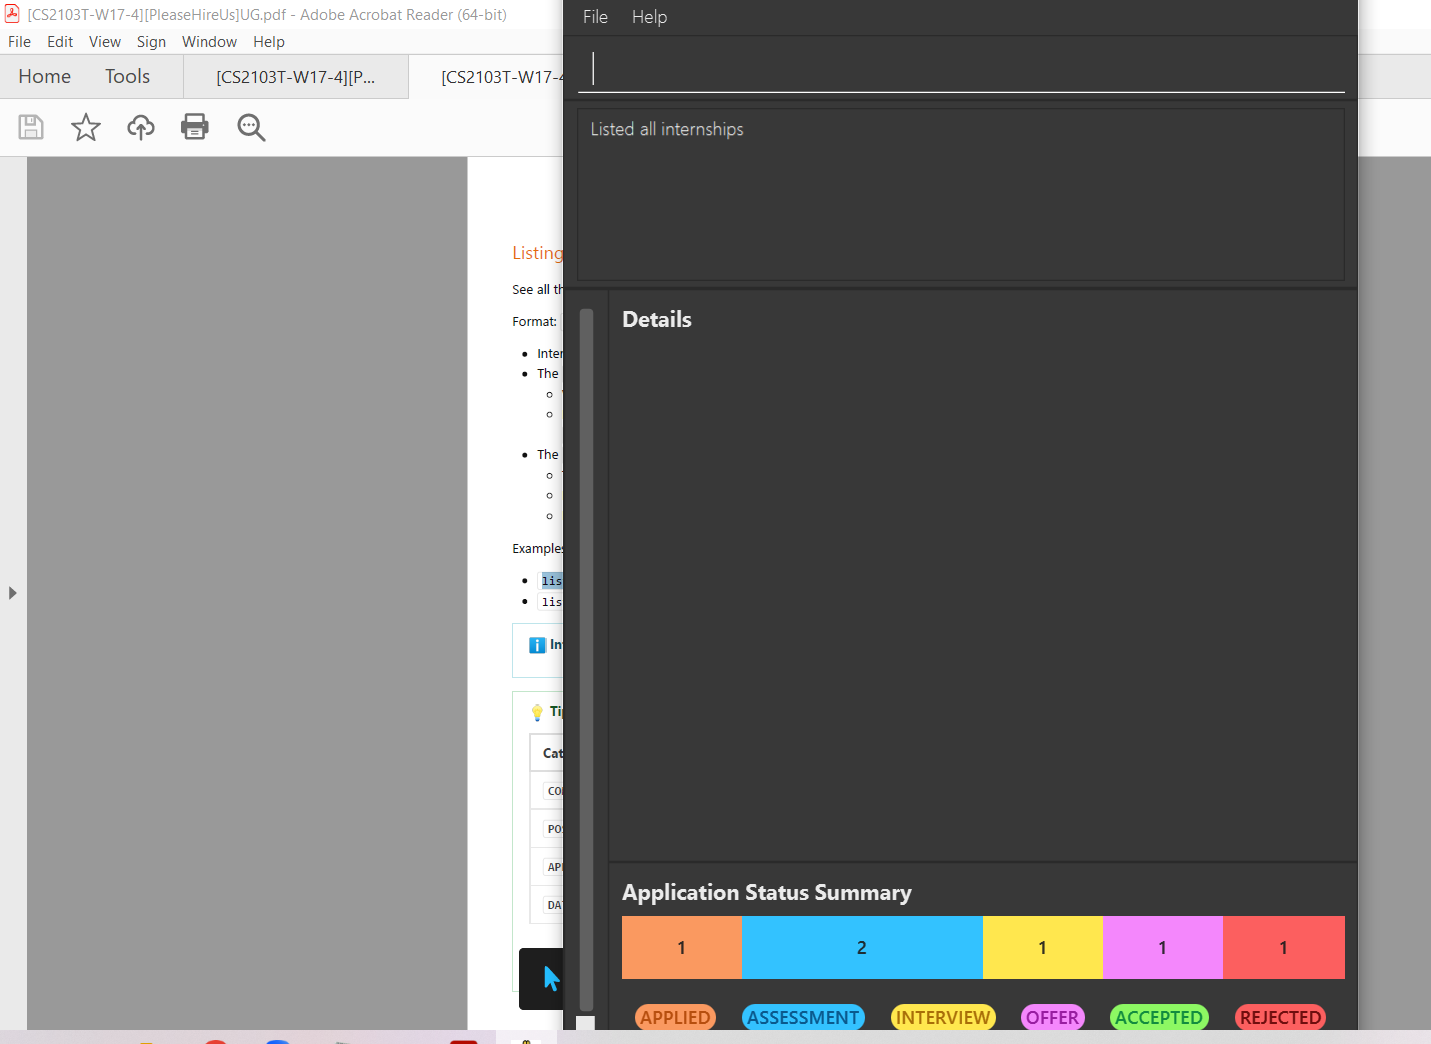Click the pink Offer count segment
1431x1044 pixels.
pos(1163,947)
